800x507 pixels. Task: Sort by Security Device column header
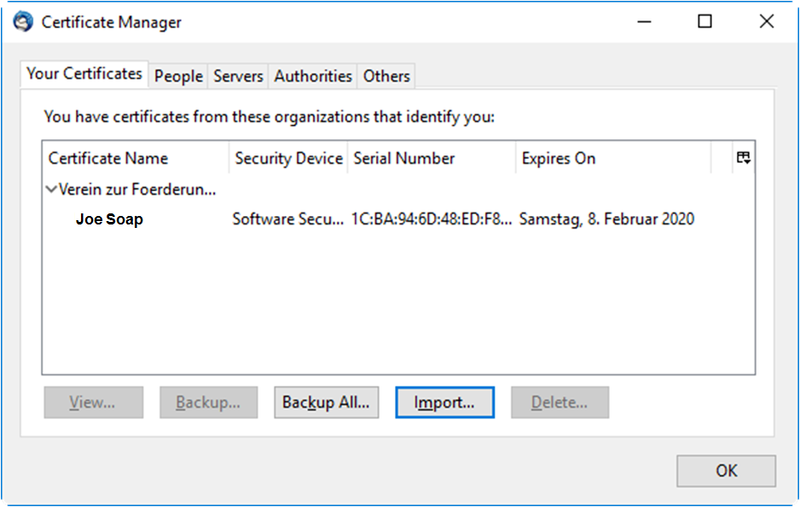click(x=288, y=158)
